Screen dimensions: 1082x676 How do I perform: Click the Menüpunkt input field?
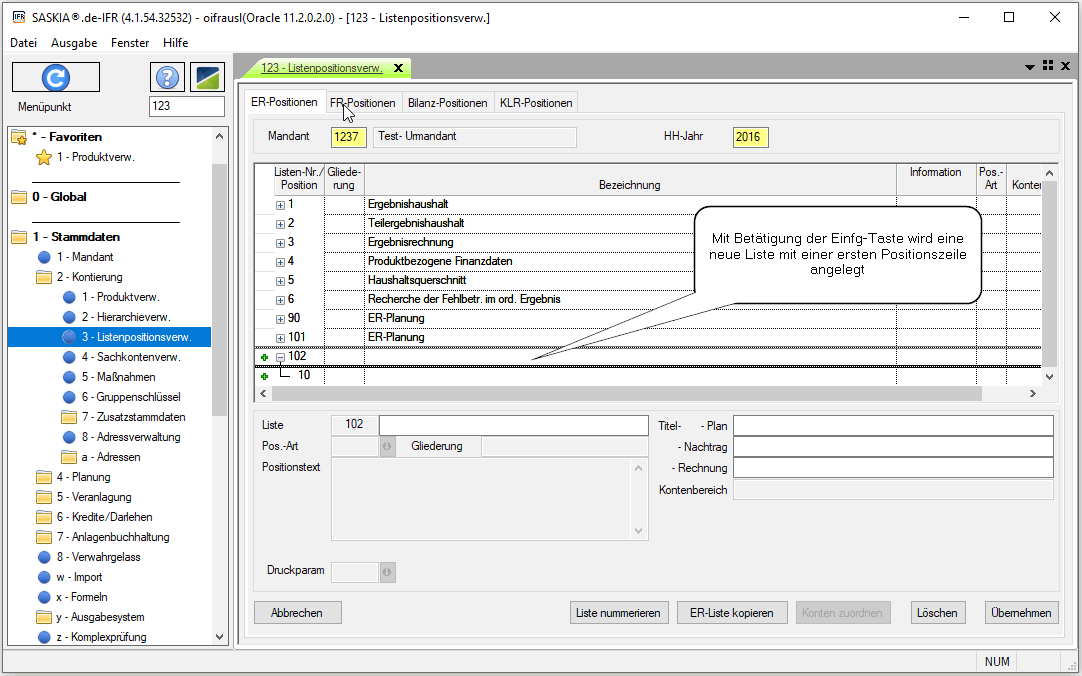pyautogui.click(x=186, y=107)
